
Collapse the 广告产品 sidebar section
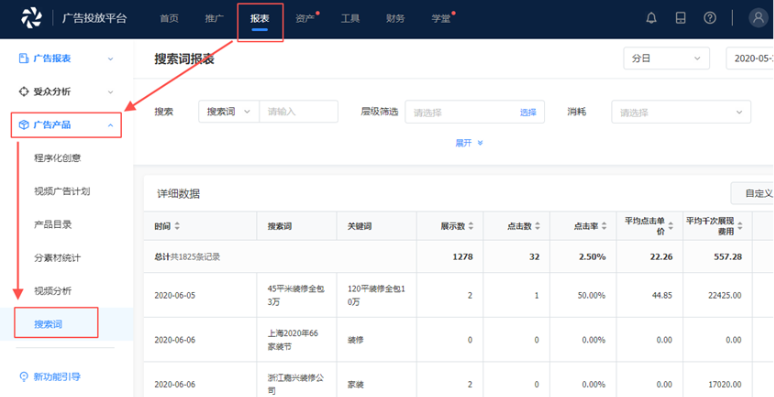point(111,125)
